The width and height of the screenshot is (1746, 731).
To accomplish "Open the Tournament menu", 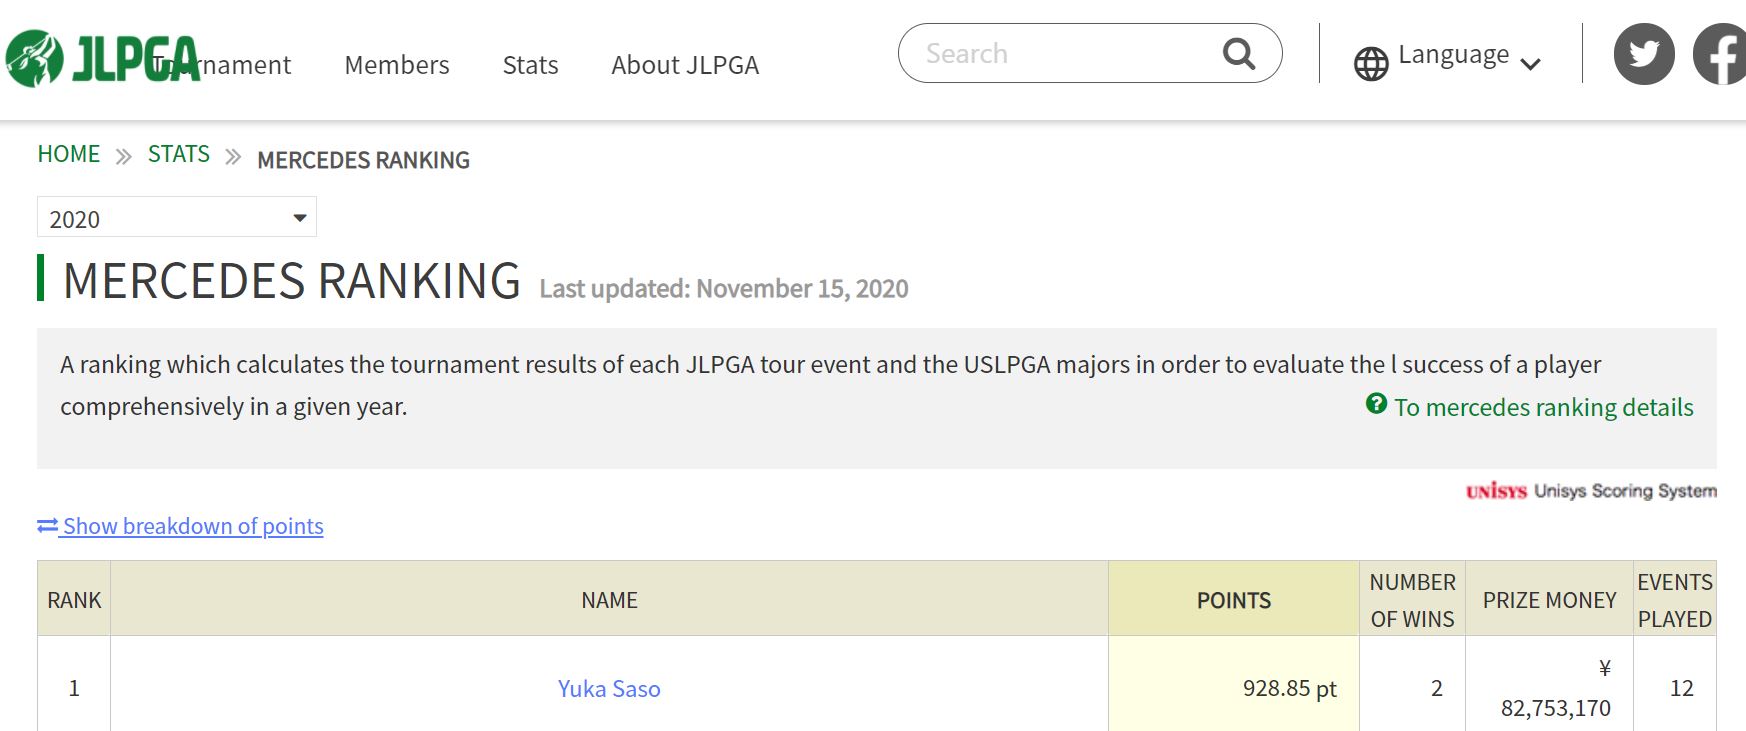I will pos(222,65).
